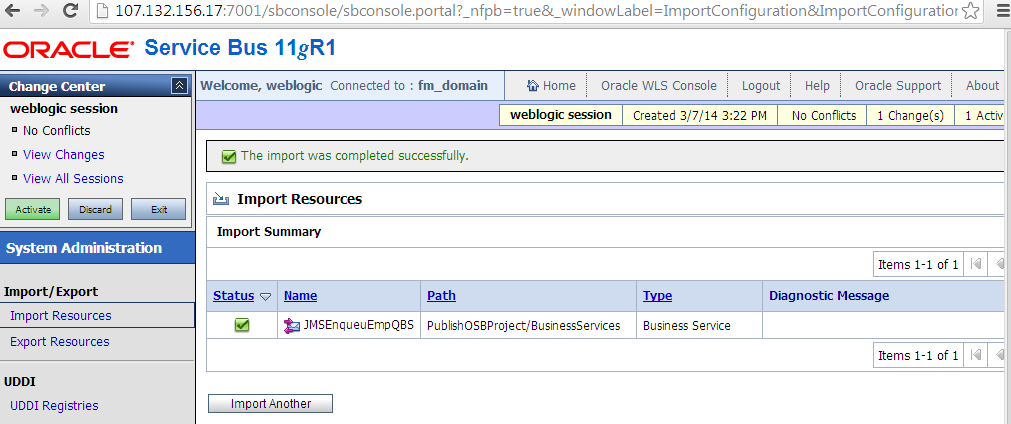
Task: Sort by Name column header
Action: coord(300,296)
